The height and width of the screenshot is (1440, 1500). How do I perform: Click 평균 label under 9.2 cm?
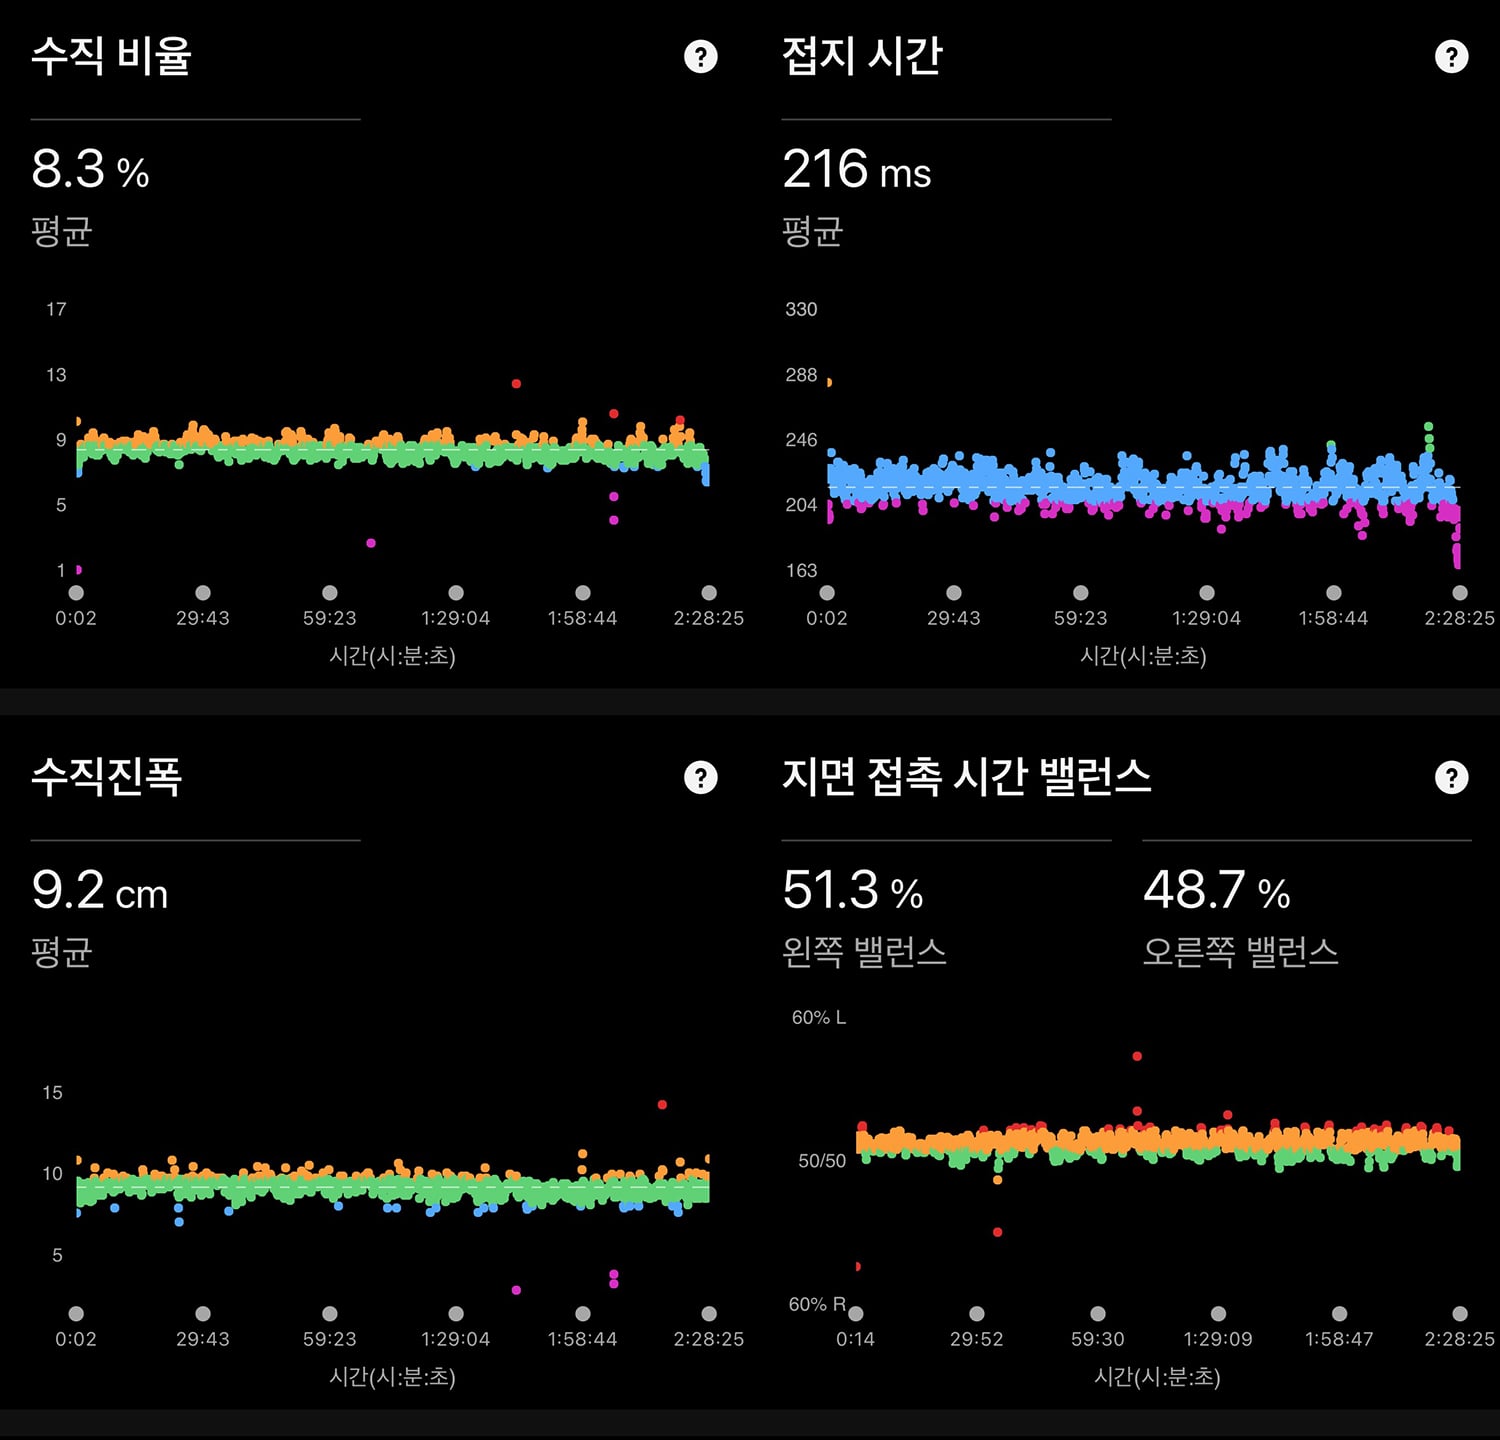[61, 952]
